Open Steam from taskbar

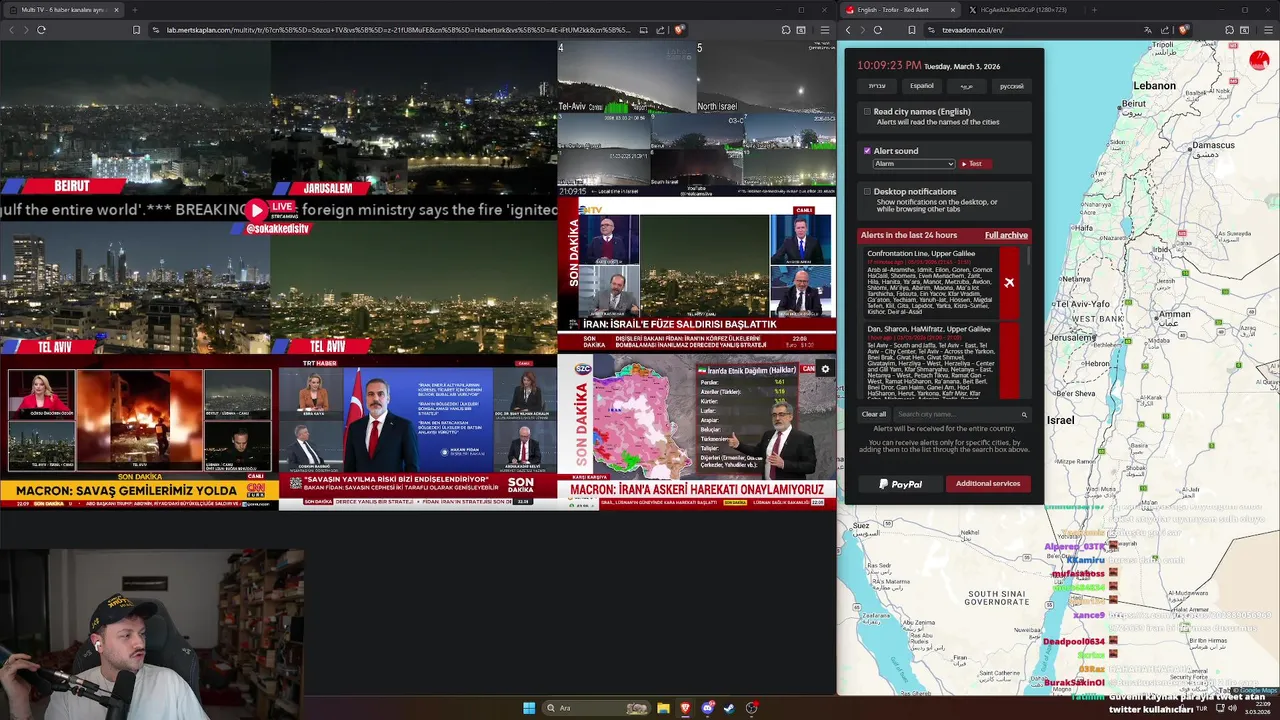730,708
